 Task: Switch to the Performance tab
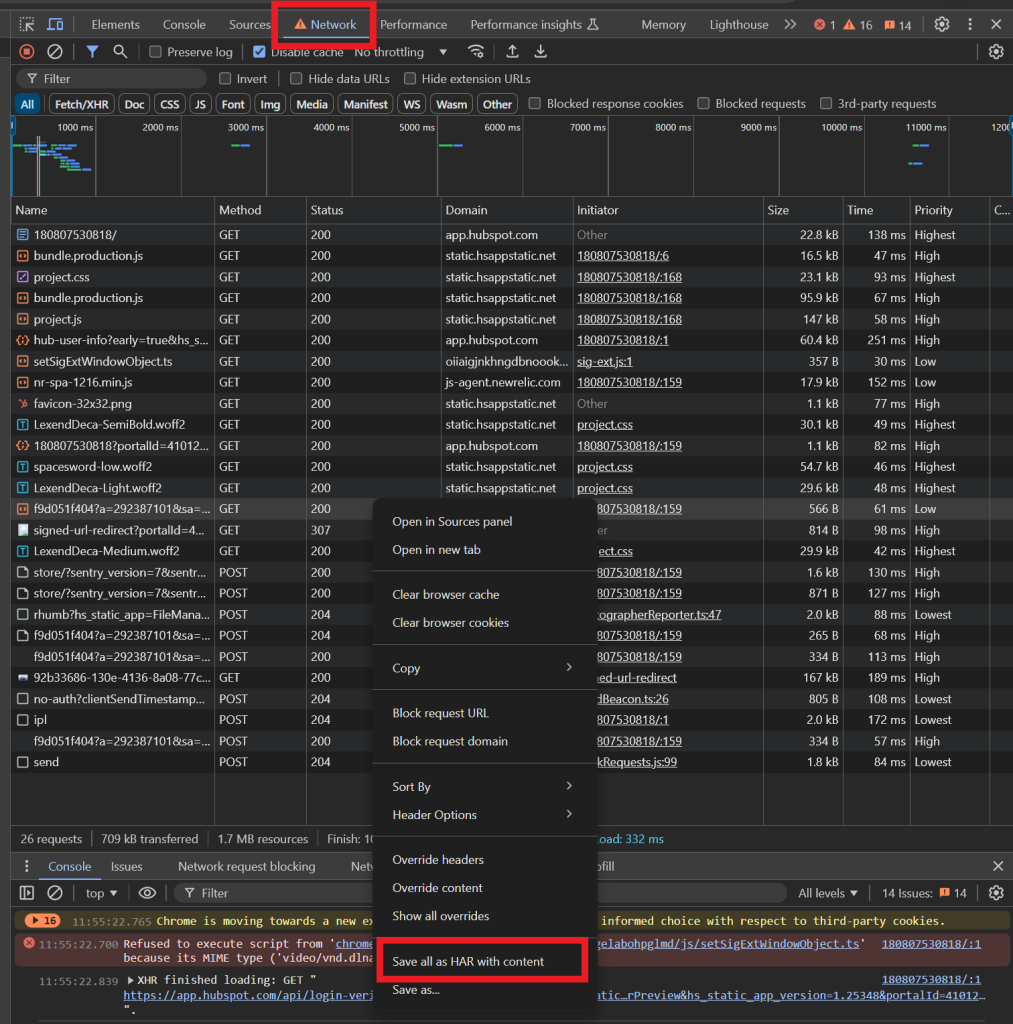coord(413,24)
